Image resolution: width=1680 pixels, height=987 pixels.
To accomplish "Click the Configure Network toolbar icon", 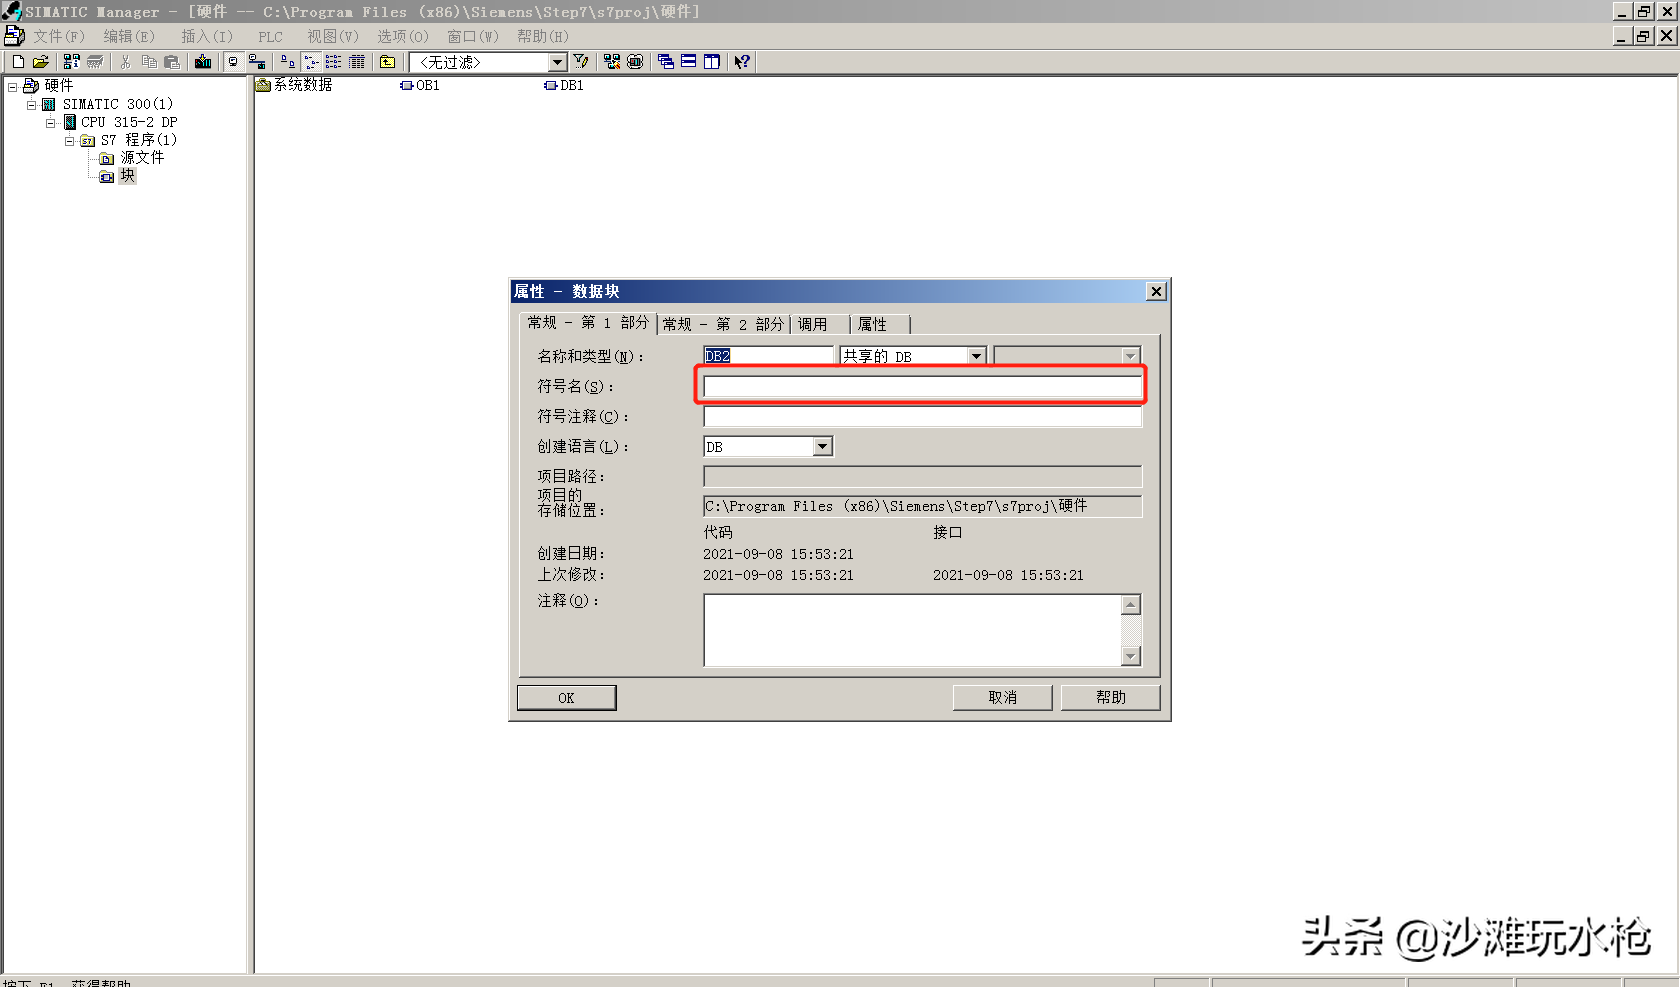I will [x=612, y=62].
